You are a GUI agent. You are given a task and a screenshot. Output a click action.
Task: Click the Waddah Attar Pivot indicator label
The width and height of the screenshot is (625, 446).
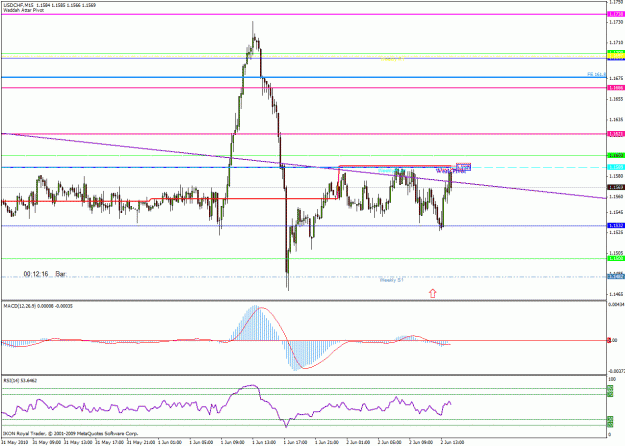click(24, 10)
